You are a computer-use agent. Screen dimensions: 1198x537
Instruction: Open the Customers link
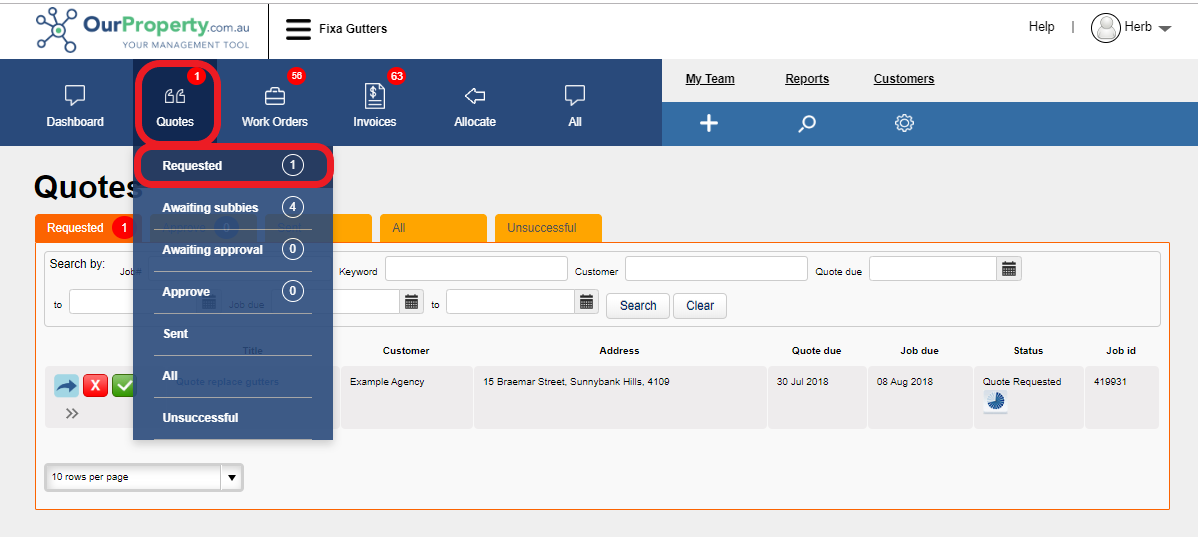[904, 79]
